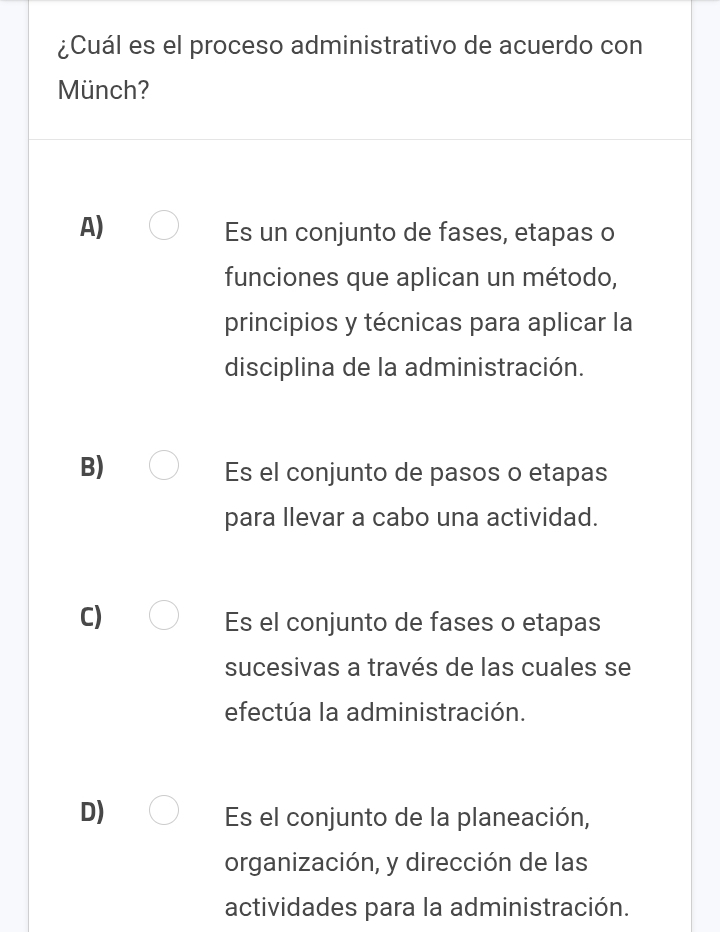
Task: Click the text "principios y técnicas para aplicar la"
Action: coord(428,323)
